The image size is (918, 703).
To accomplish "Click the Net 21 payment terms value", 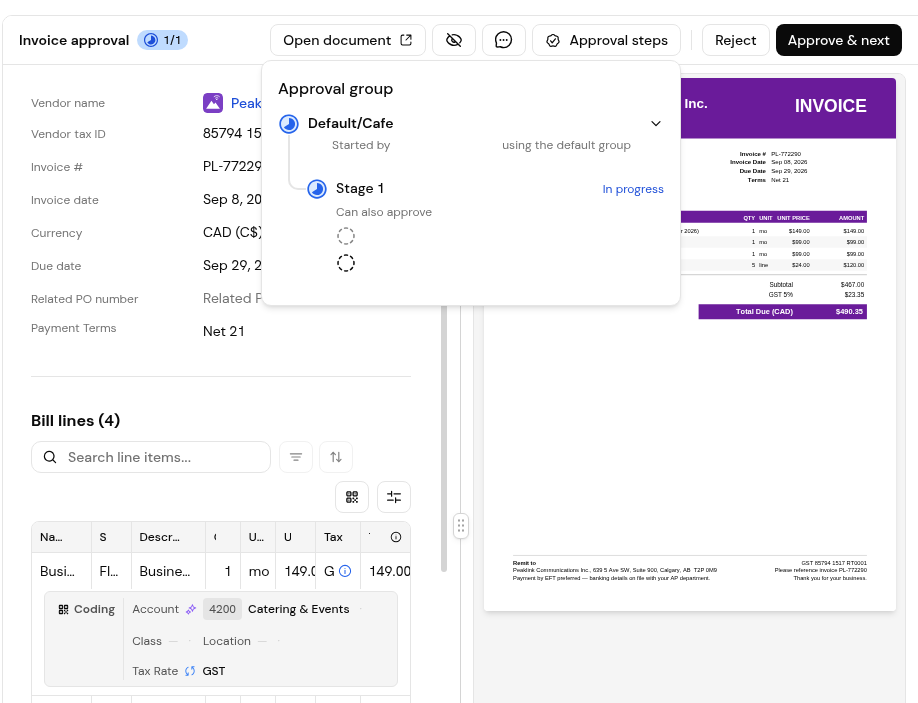I will pyautogui.click(x=224, y=331).
